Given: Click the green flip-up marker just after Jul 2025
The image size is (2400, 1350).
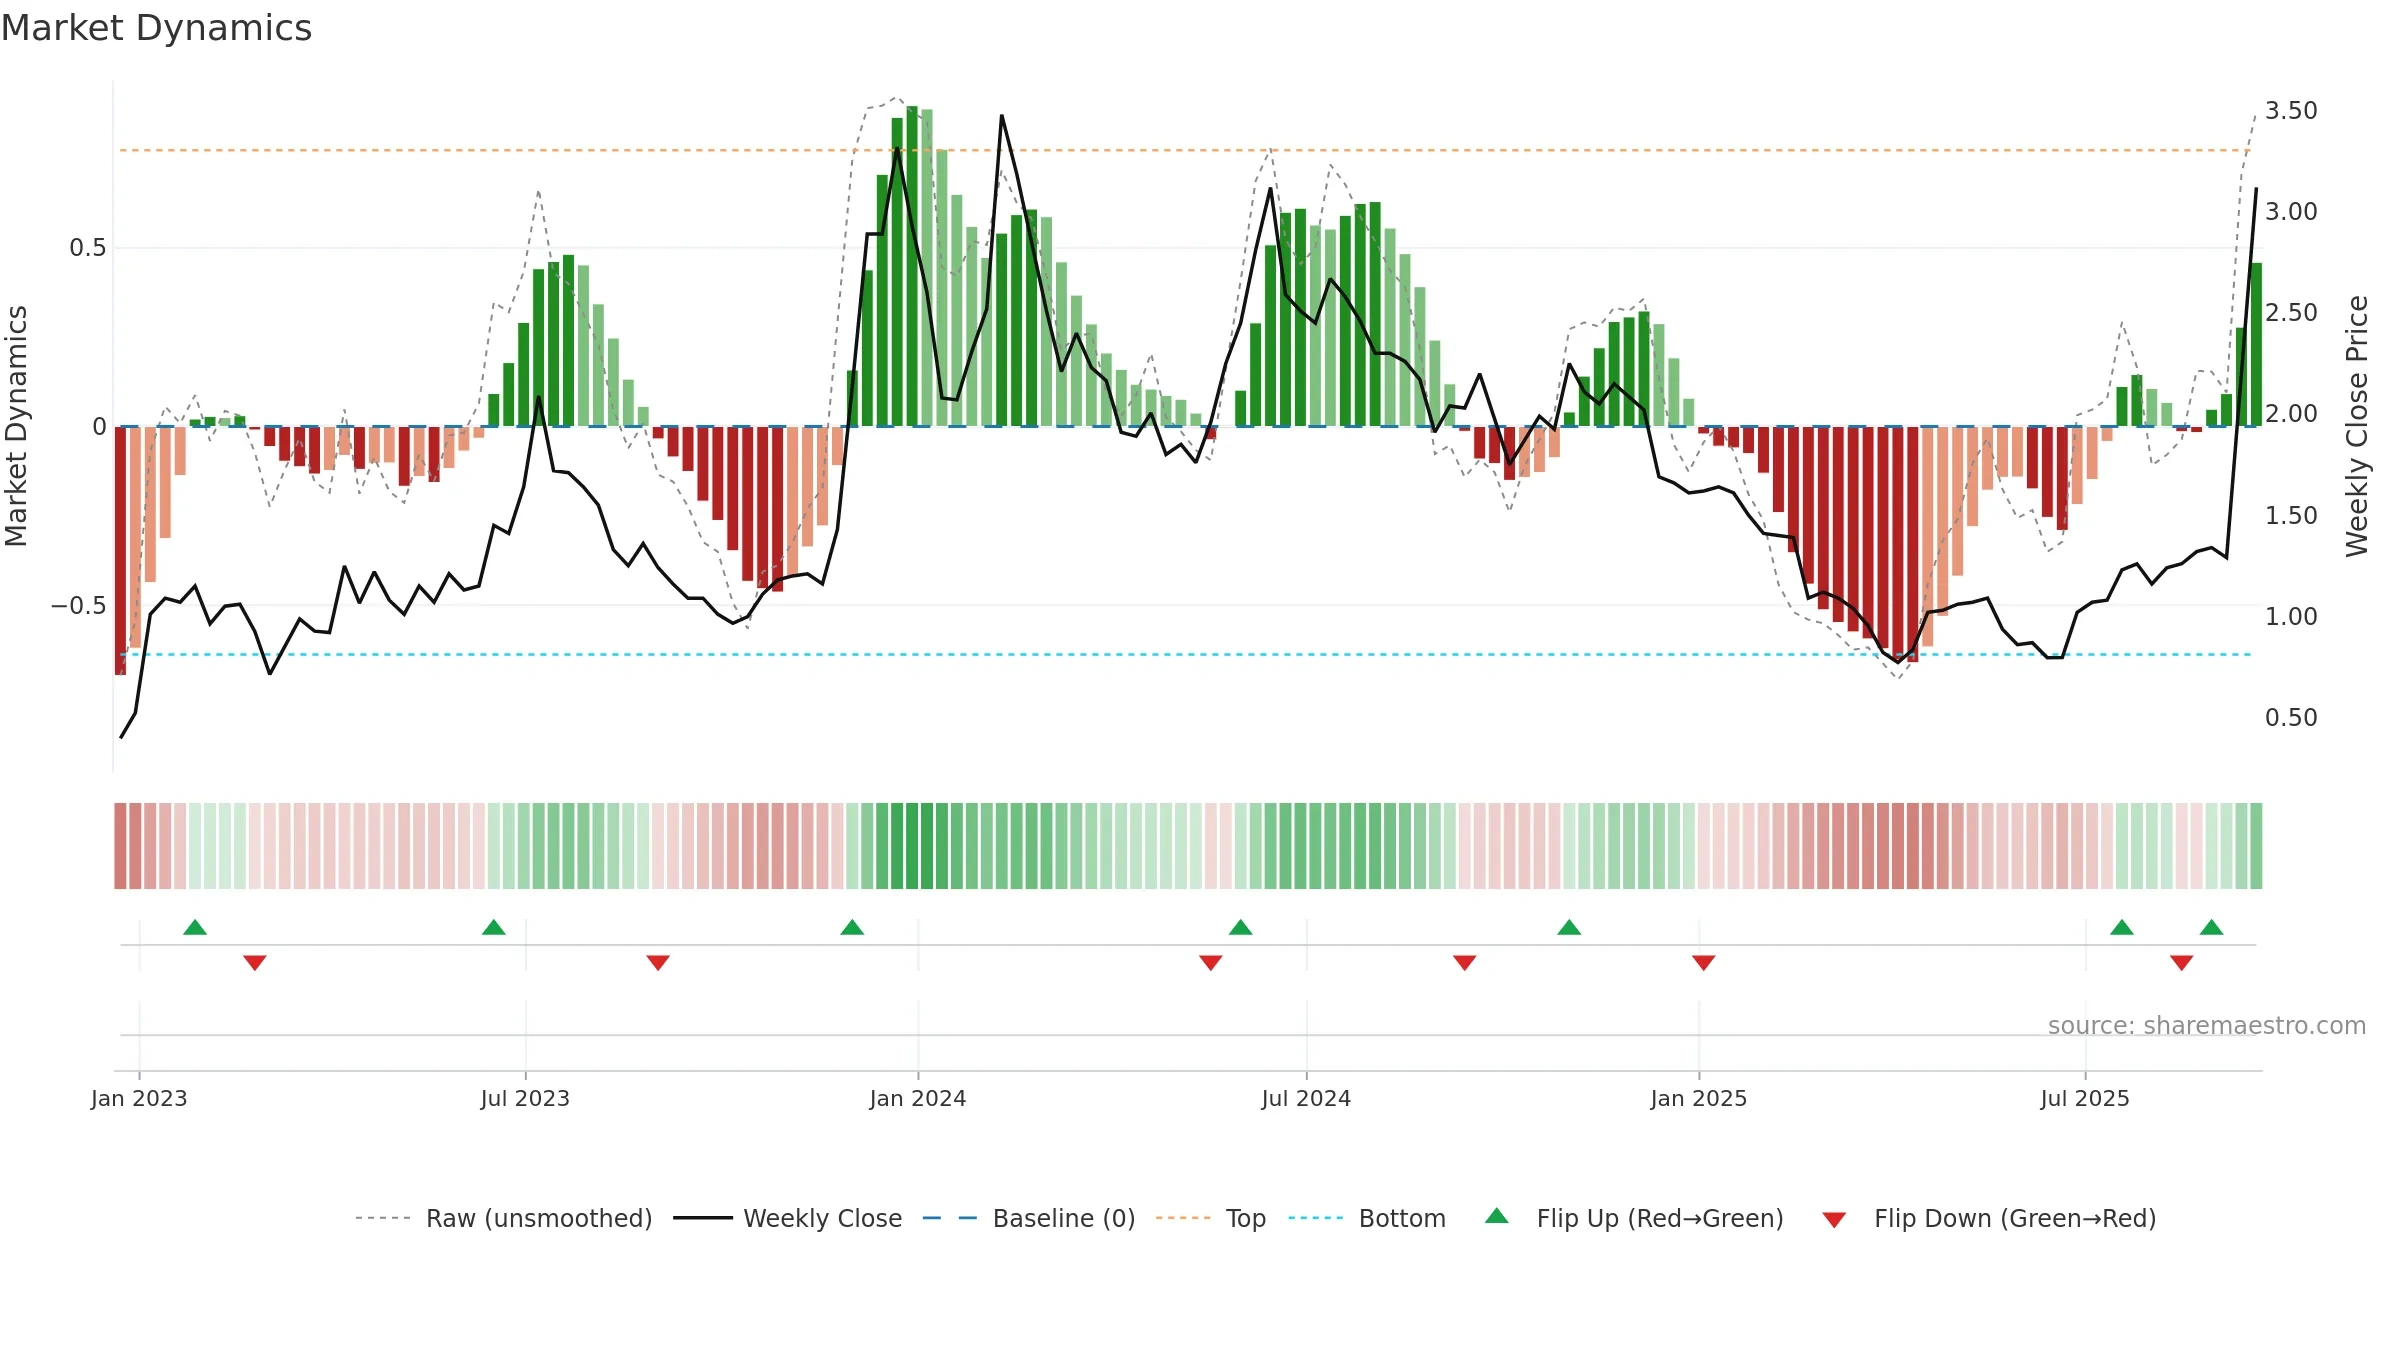Looking at the screenshot, I should point(2122,927).
